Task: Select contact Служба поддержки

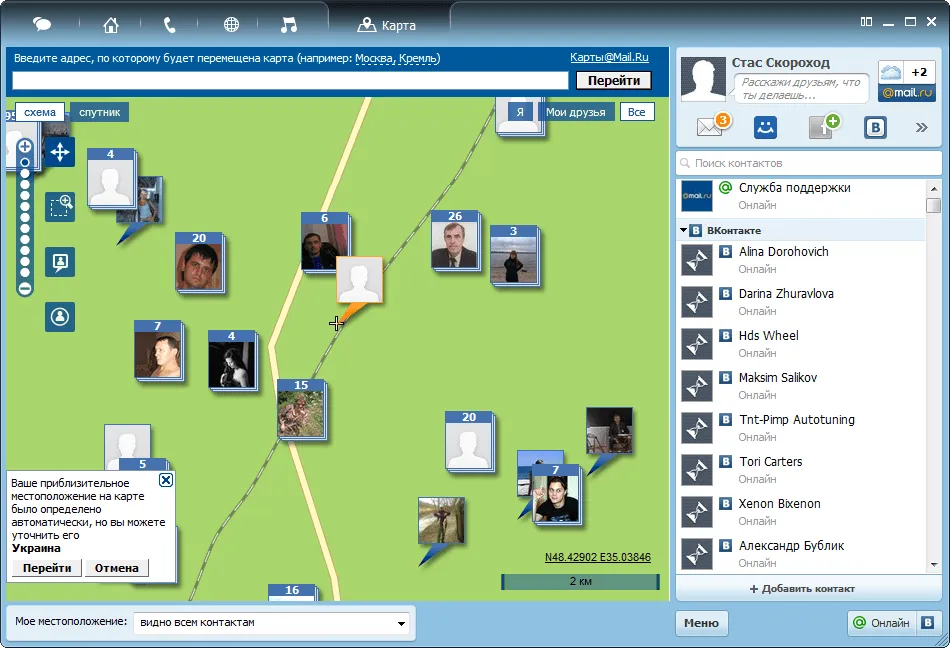Action: click(801, 197)
